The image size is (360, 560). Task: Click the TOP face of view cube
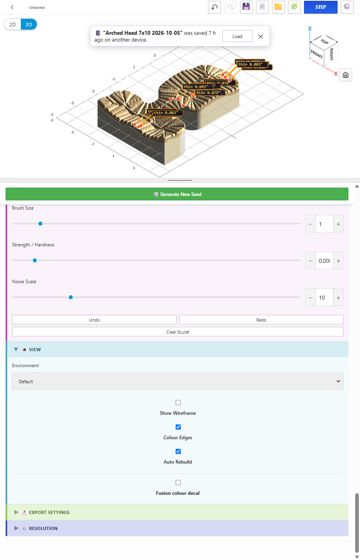point(324,42)
